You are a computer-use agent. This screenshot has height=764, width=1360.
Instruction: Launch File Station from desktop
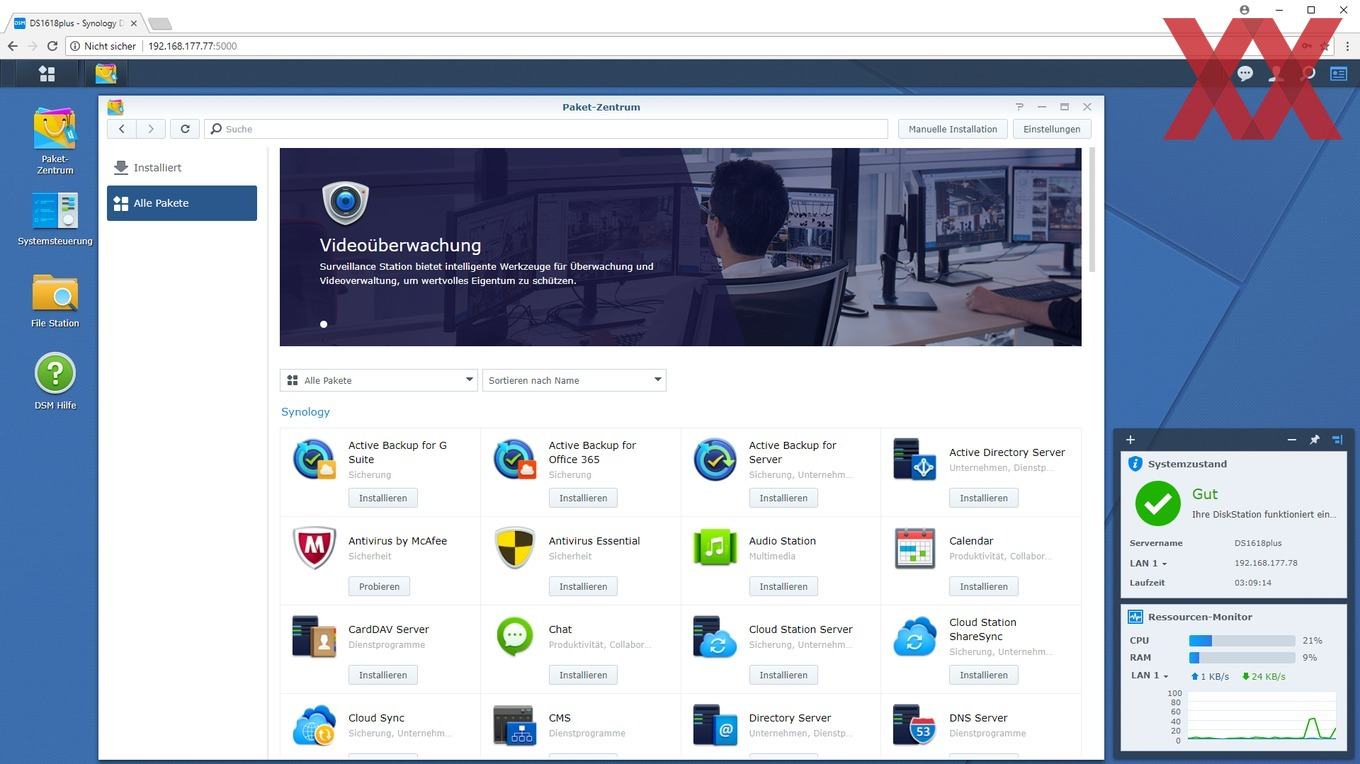tap(55, 301)
